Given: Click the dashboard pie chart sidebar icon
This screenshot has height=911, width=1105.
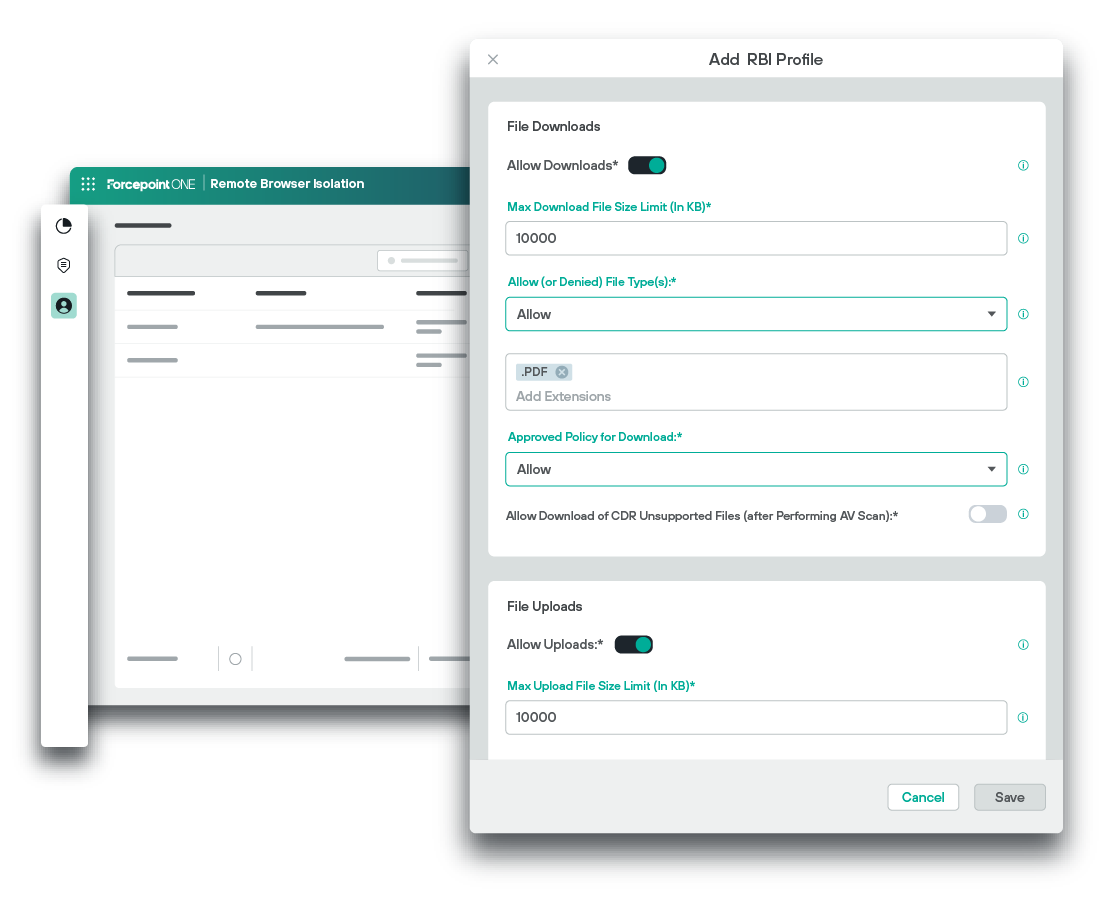Looking at the screenshot, I should tap(64, 226).
